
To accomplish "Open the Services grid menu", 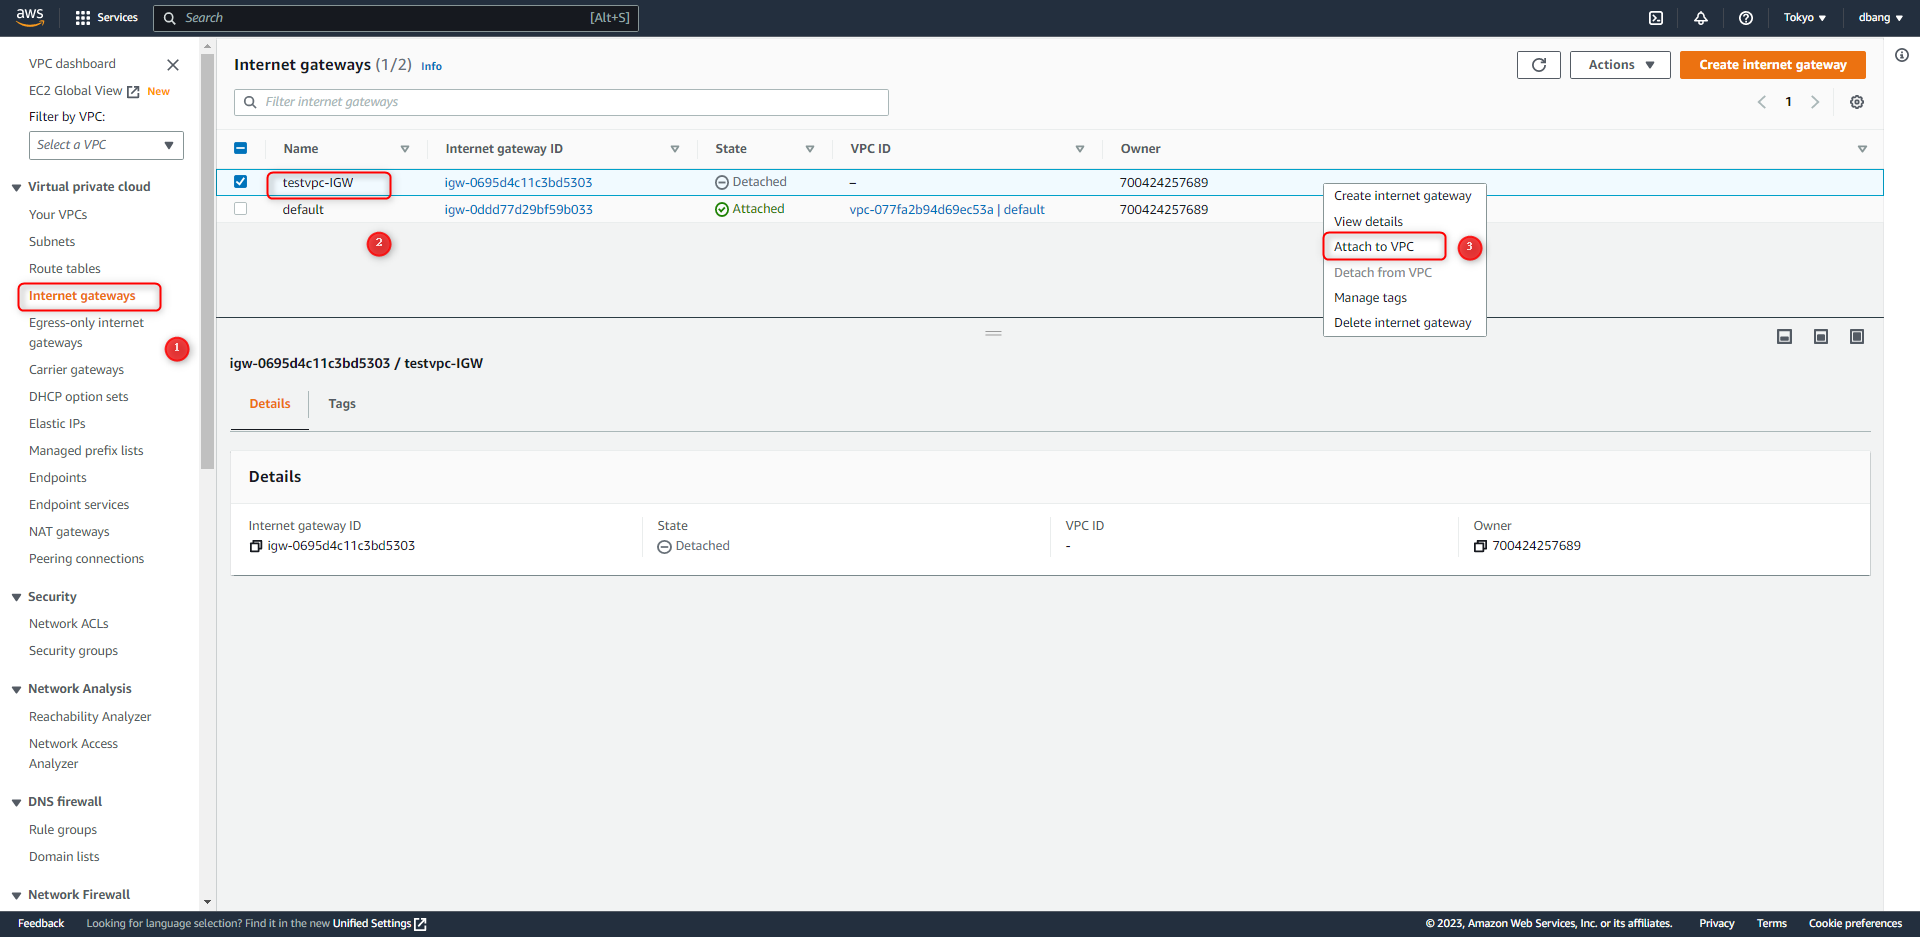I will 106,18.
